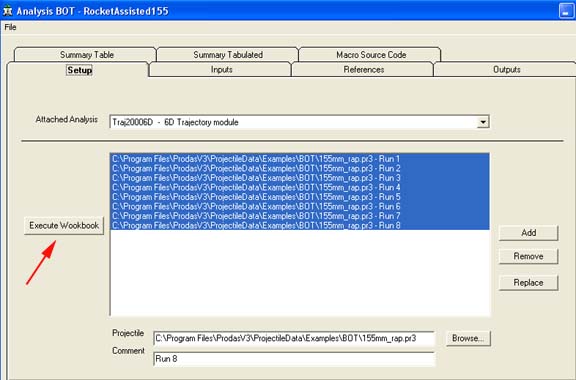Viewport: 576px width, 380px height.
Task: Select the list row ending in Run 2
Action: point(300,168)
